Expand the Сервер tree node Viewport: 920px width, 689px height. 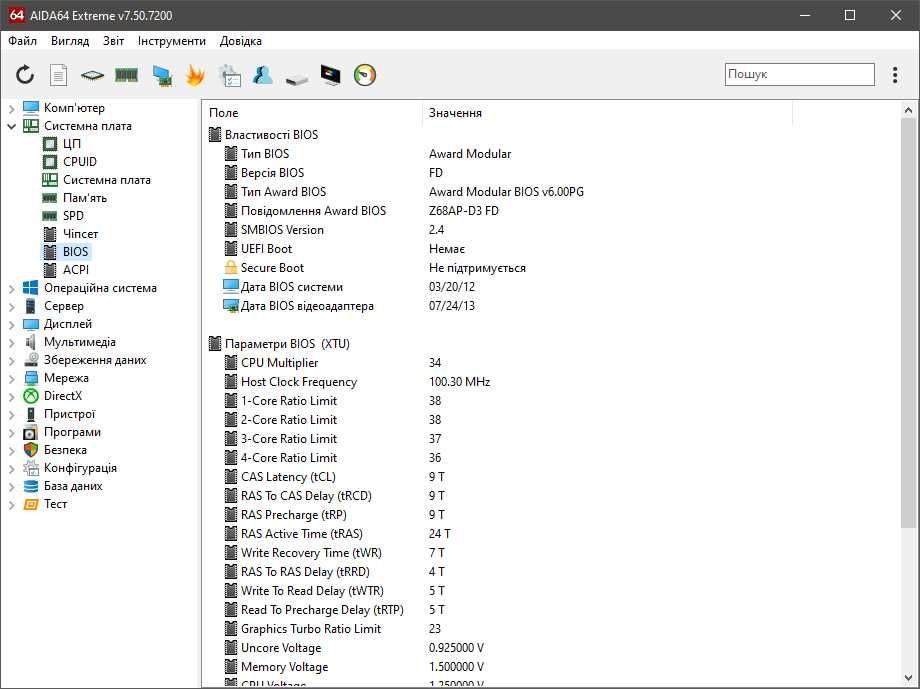point(11,306)
